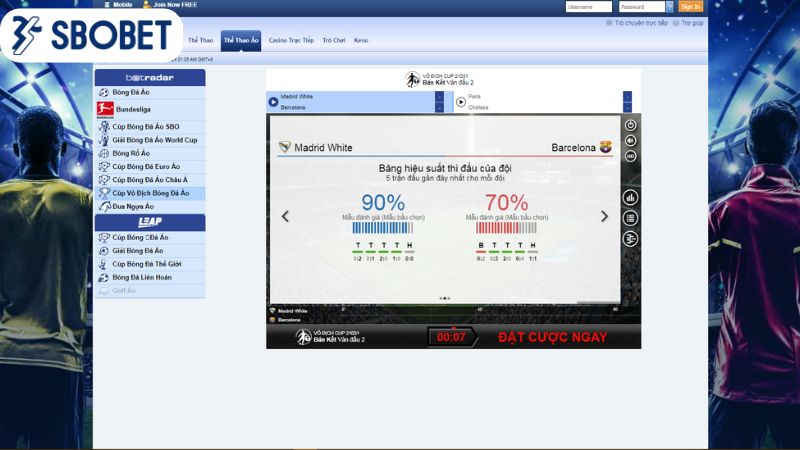Expand odds for Madrid White row
Screen dimensions: 800x450
439,96
